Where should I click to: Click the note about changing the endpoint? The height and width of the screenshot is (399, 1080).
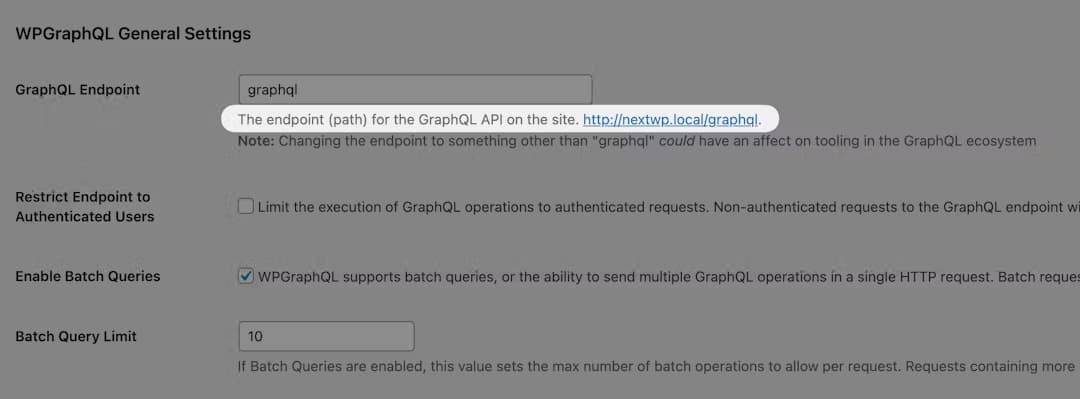click(x=637, y=141)
